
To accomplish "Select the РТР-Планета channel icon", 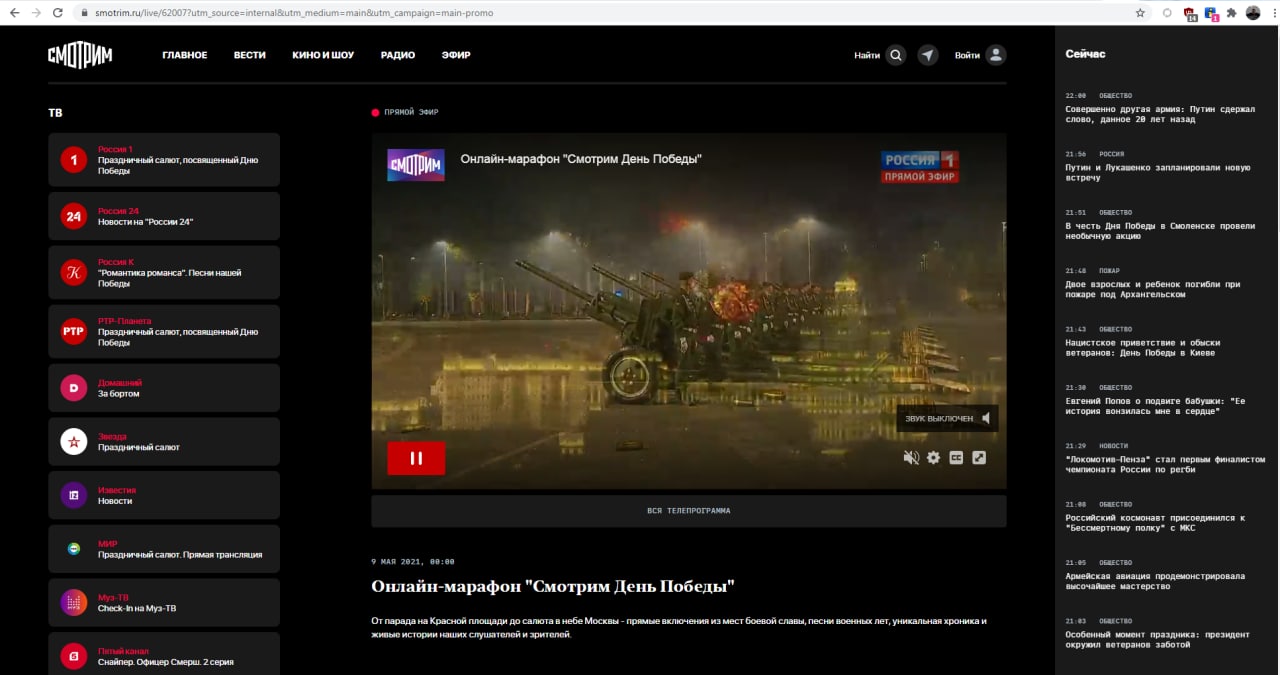I will tap(74, 331).
